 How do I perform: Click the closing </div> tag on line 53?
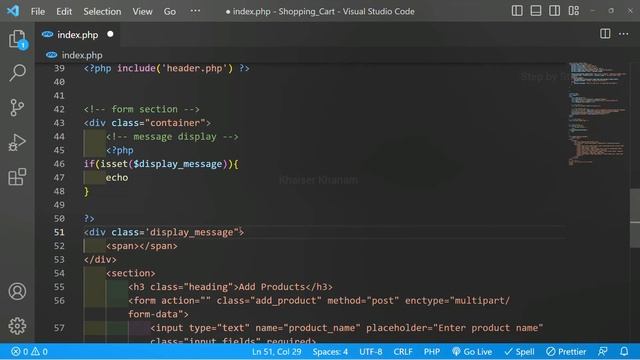100,260
